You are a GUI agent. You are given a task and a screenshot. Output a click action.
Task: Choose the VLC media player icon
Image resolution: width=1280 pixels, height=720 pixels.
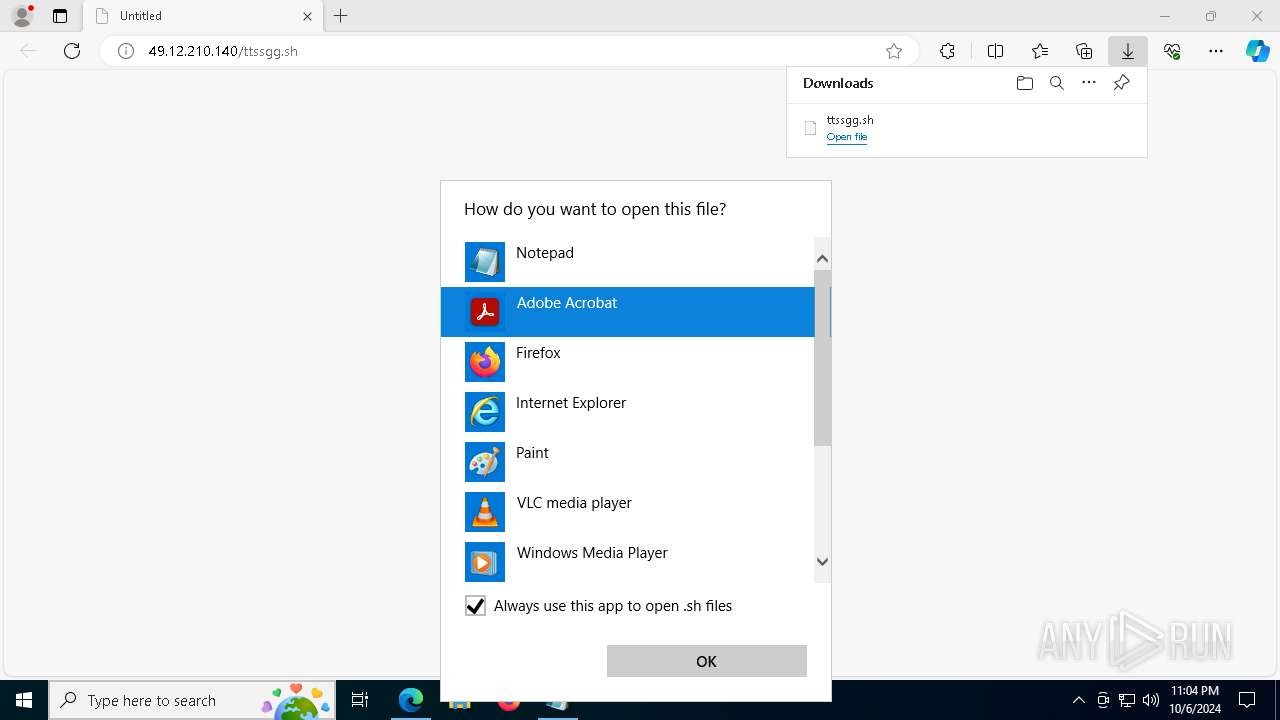coord(485,512)
